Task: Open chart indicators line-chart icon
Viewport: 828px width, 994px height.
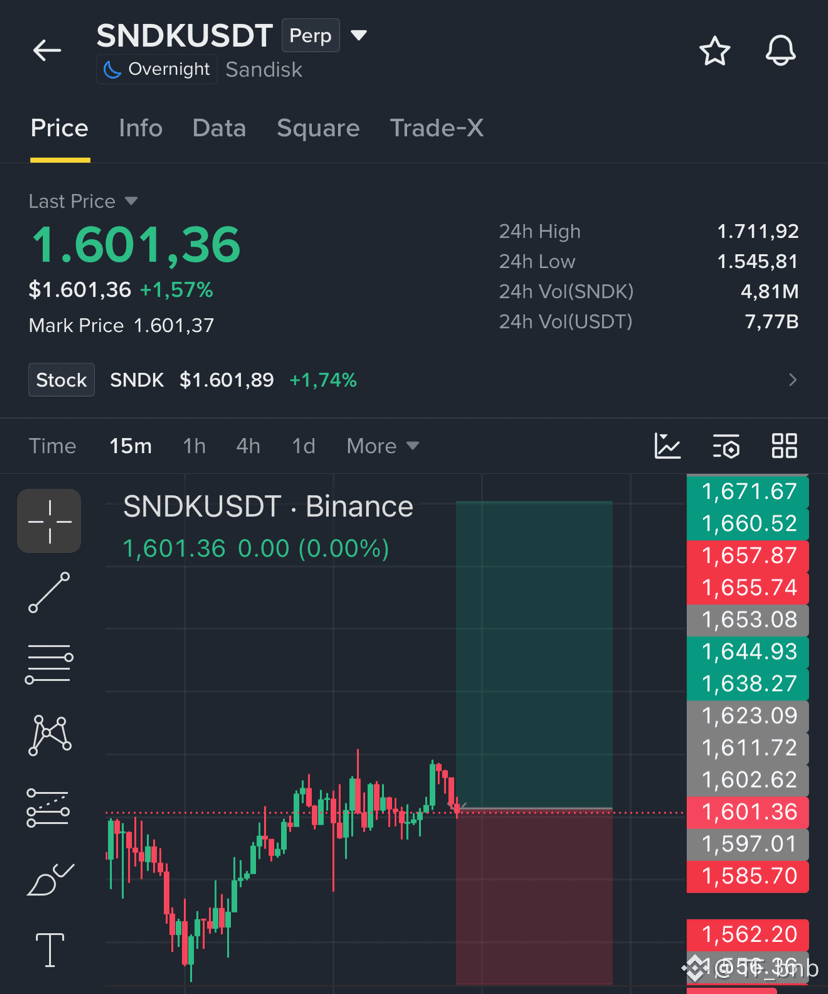Action: tap(668, 446)
